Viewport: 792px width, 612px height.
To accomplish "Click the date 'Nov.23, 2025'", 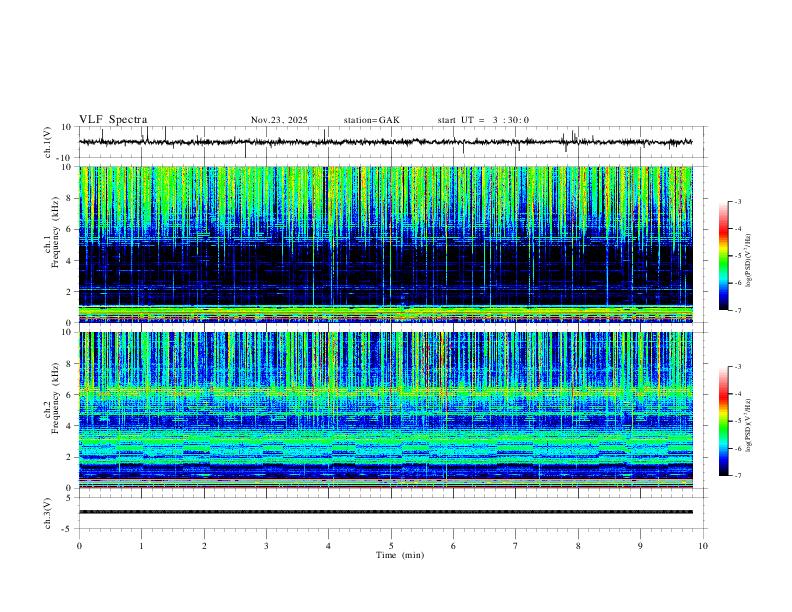I will 279,120.
